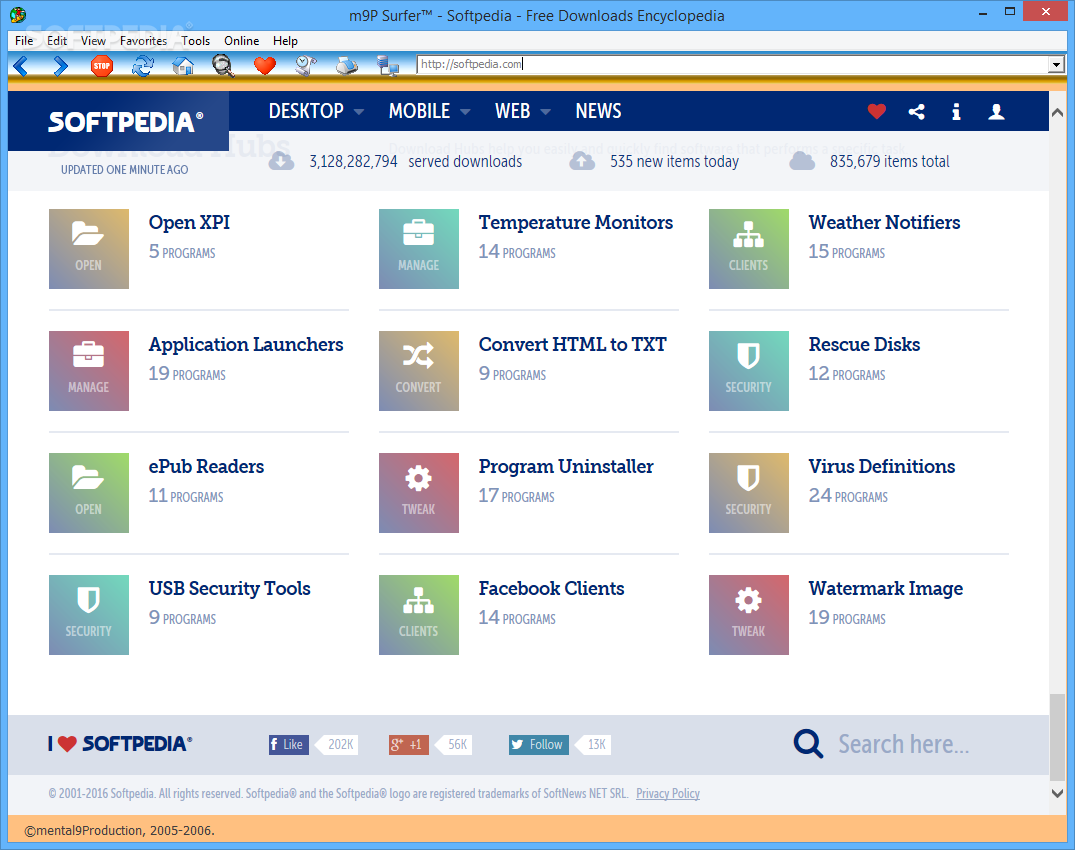Open the Help menu
Image resolution: width=1075 pixels, height=850 pixels.
click(285, 40)
